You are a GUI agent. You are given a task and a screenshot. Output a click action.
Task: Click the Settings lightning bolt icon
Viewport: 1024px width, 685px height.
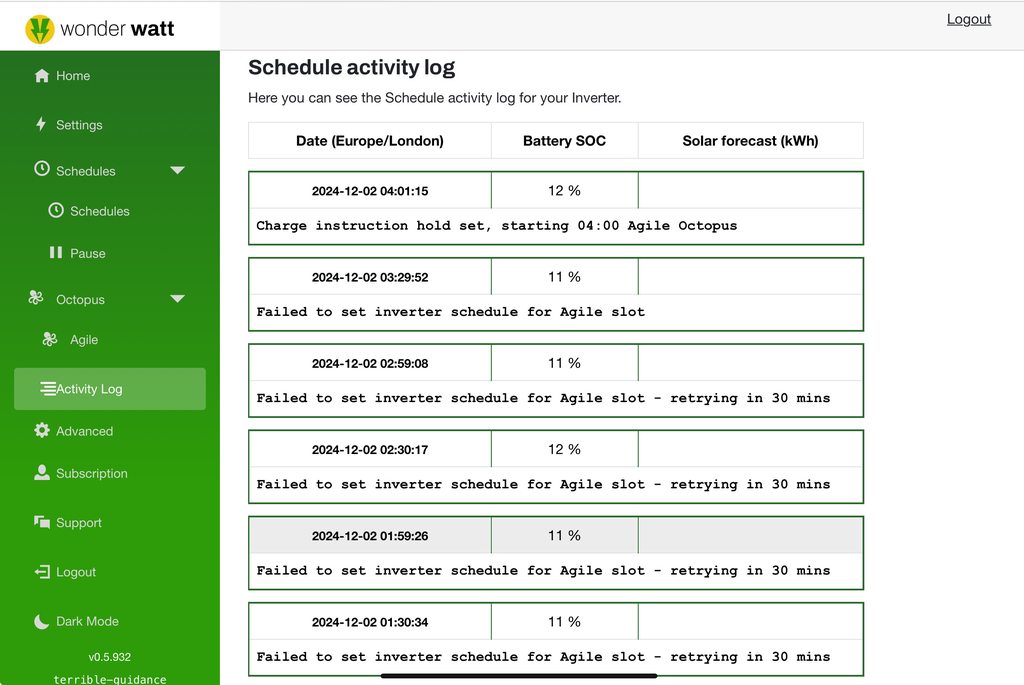[41, 124]
